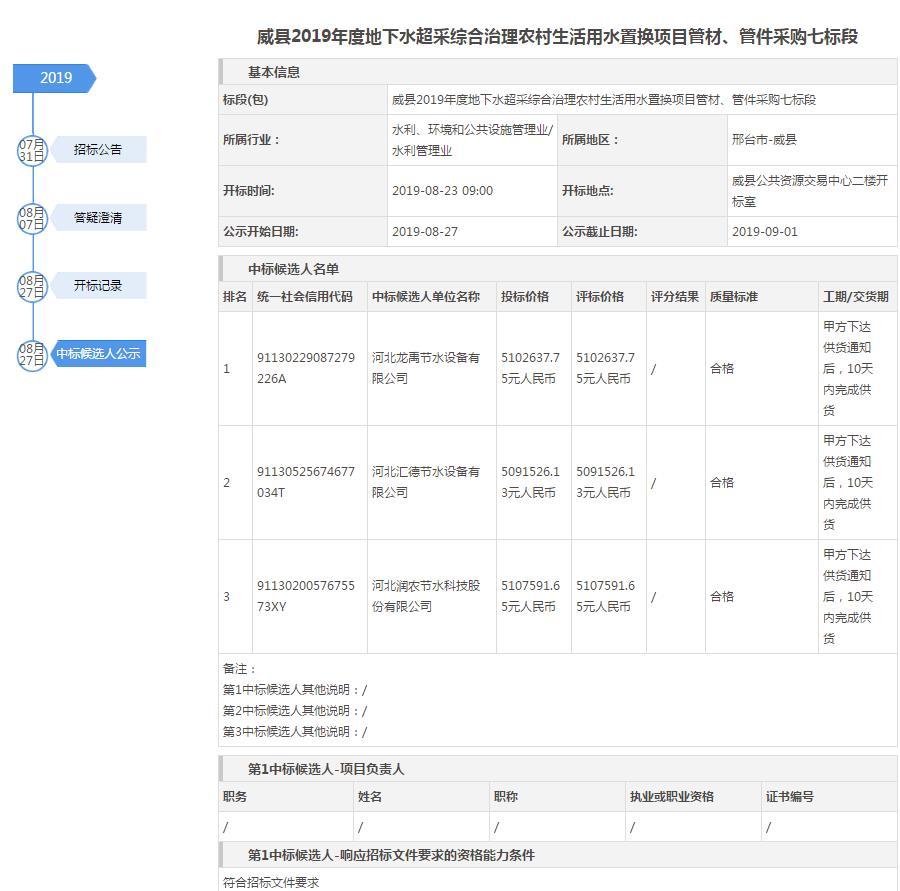900x891 pixels.
Task: Open the 招标公告 timeline step
Action: [98, 150]
